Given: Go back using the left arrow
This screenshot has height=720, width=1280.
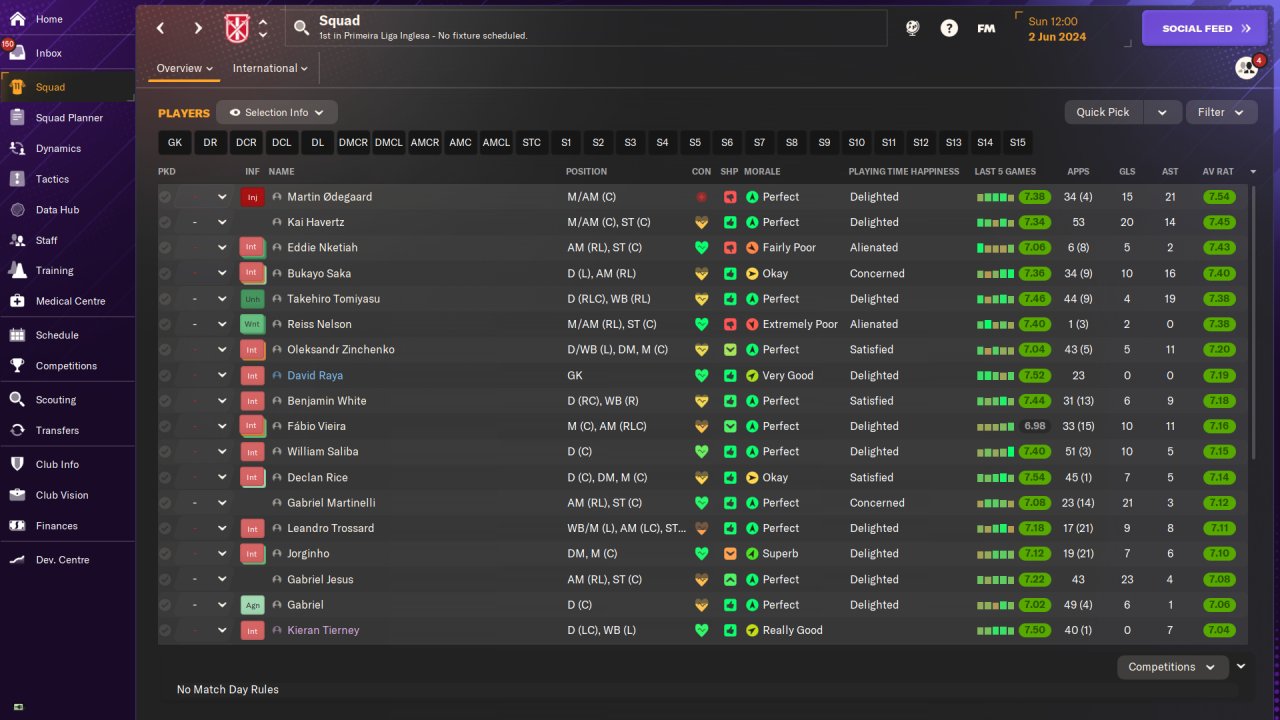Looking at the screenshot, I should (161, 28).
